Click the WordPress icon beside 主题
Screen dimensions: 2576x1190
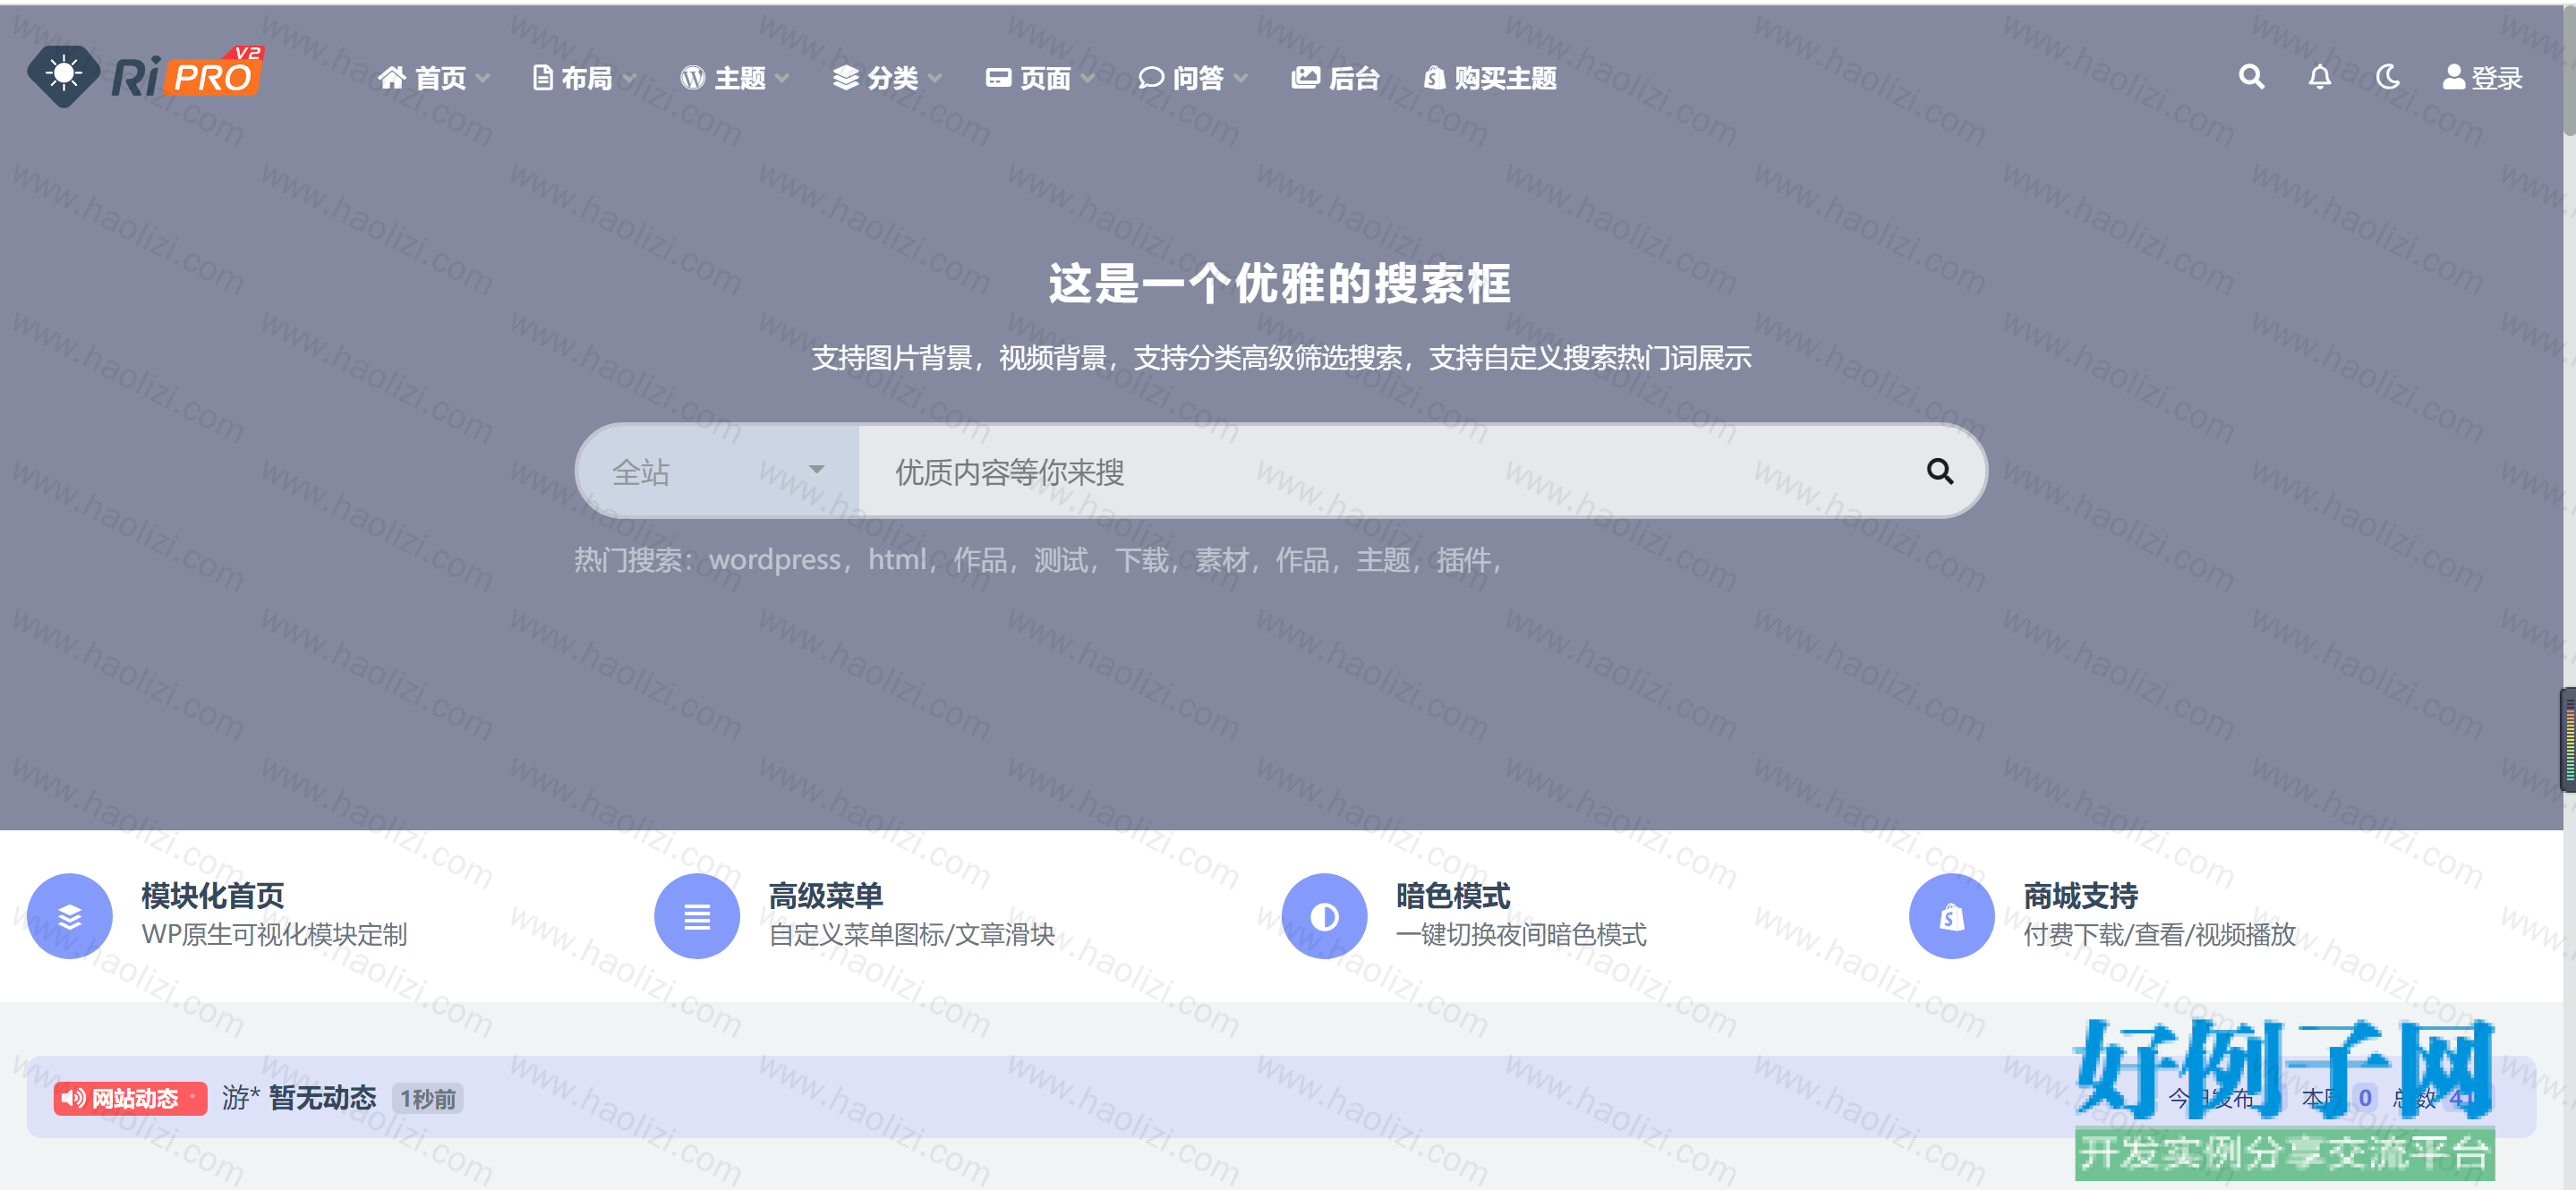(692, 77)
